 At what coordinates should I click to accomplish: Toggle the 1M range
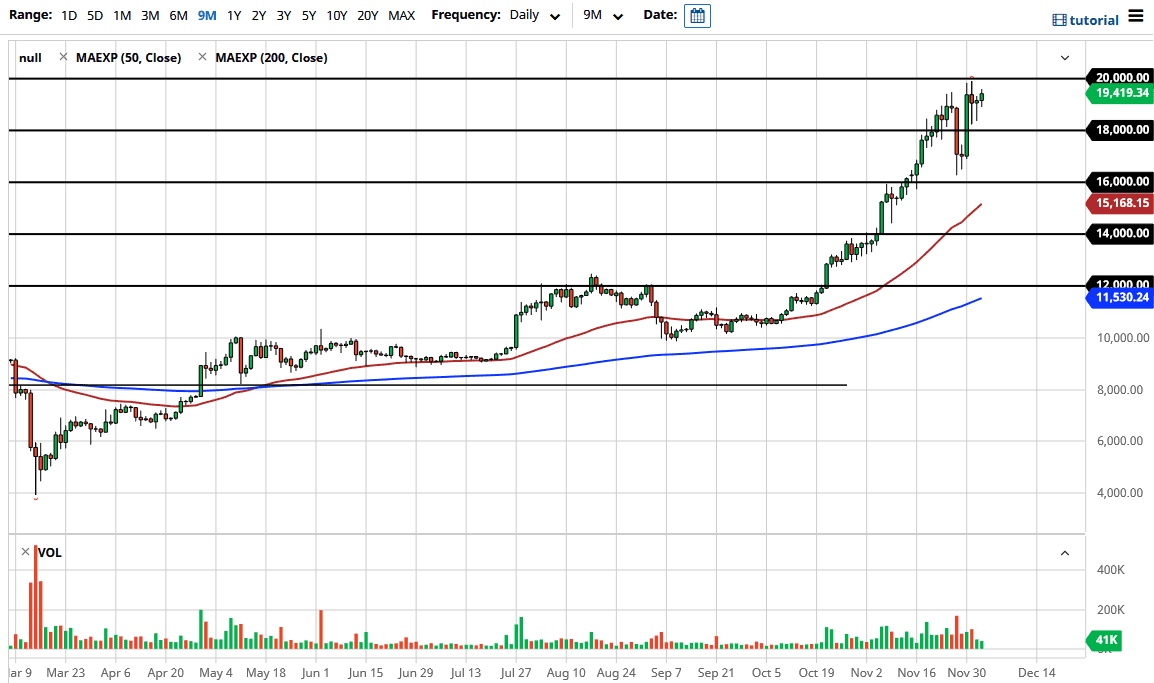tap(121, 15)
